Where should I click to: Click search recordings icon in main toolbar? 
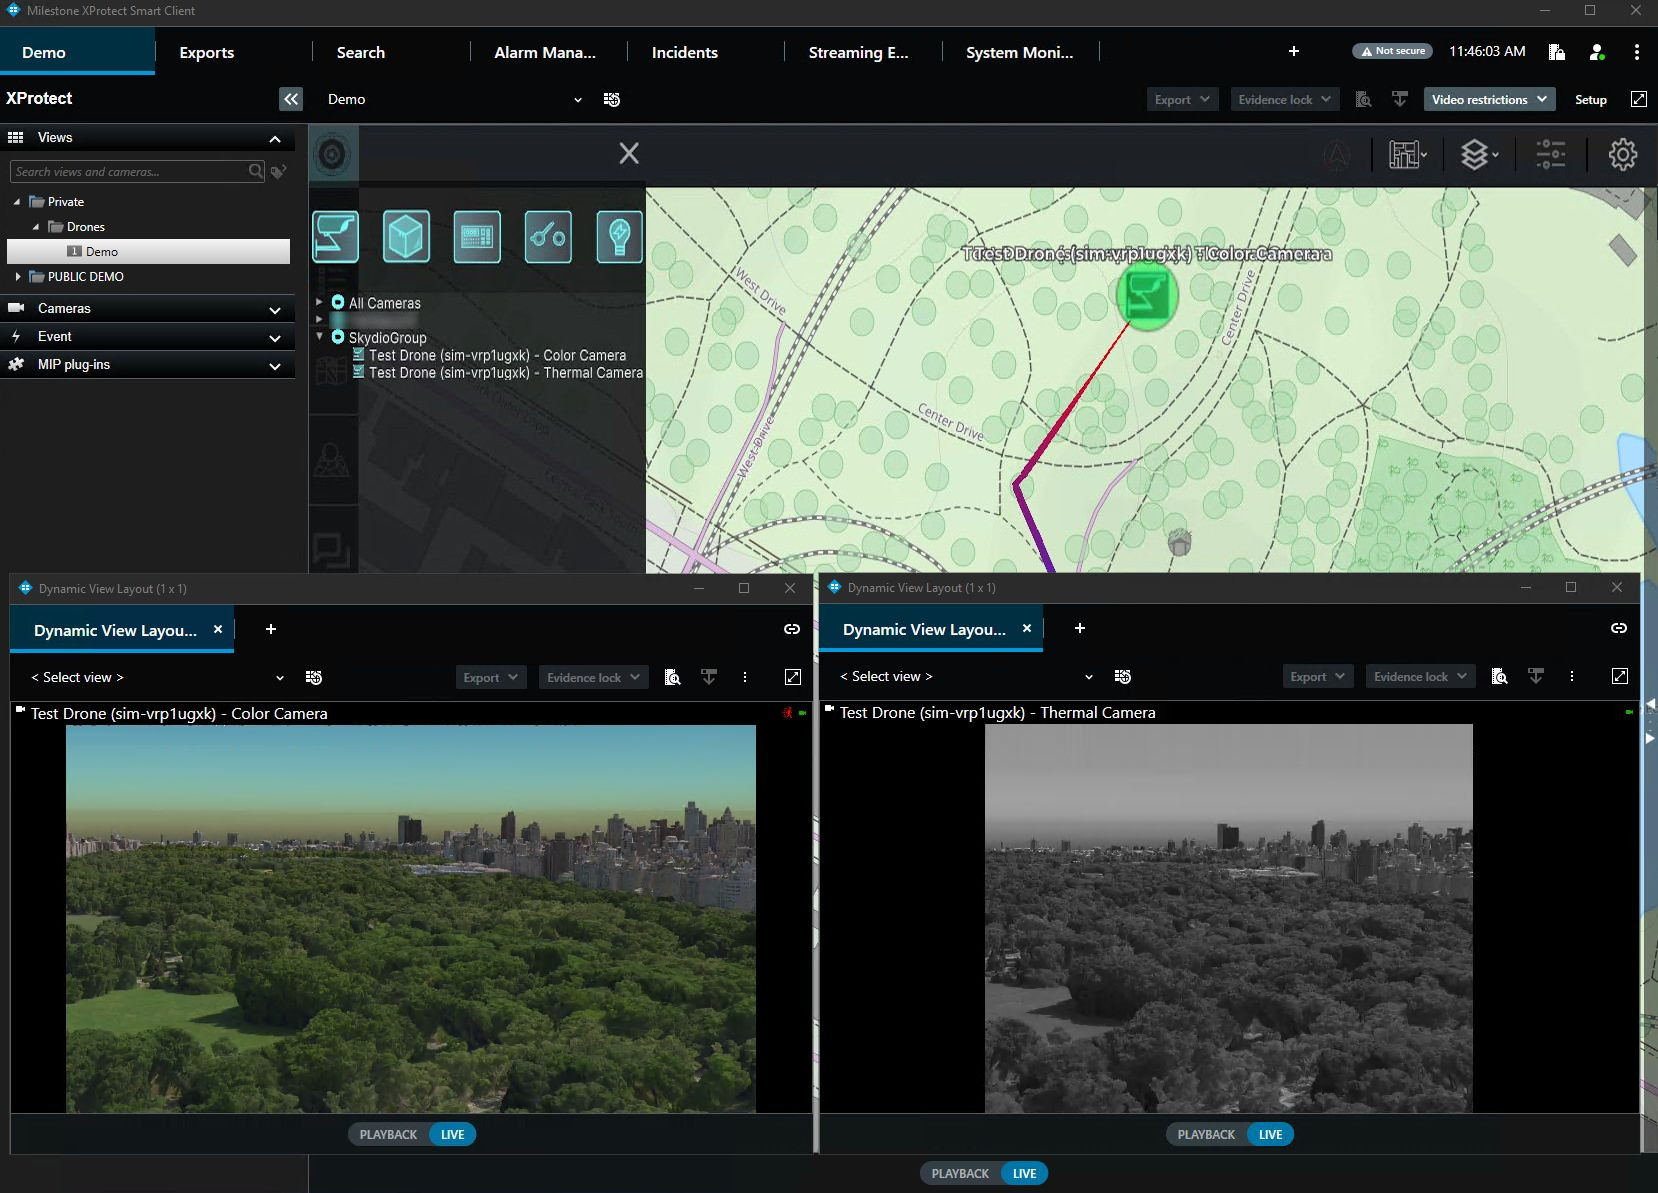tap(1363, 99)
